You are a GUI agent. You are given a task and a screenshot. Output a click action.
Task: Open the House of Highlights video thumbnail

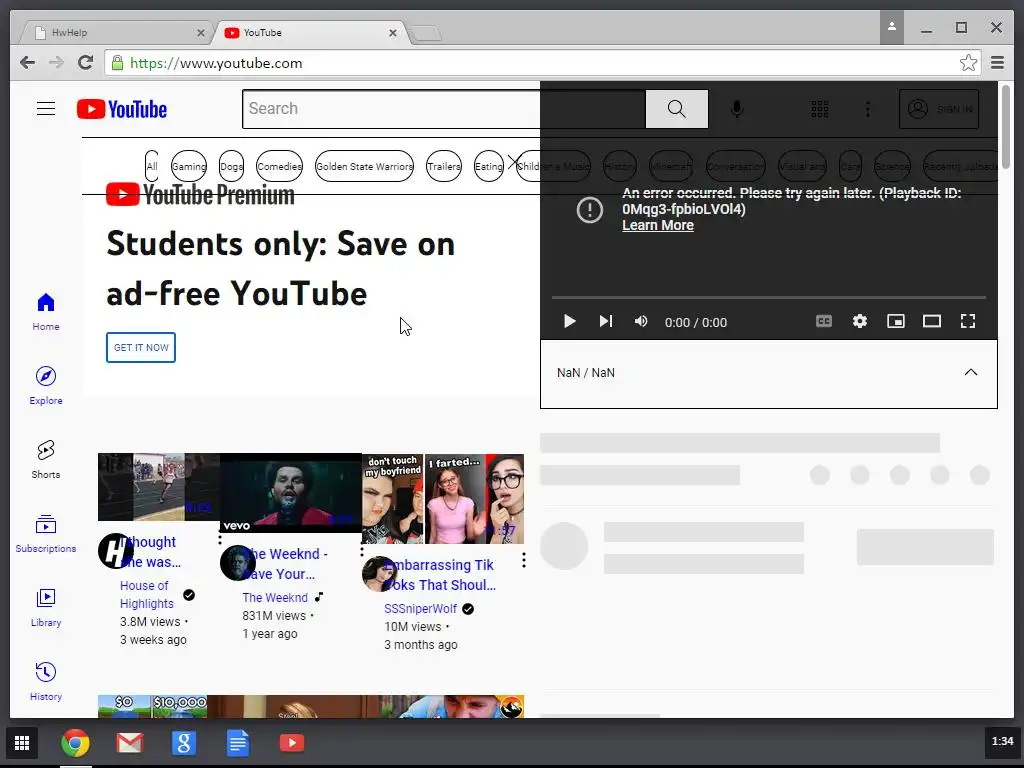[159, 487]
